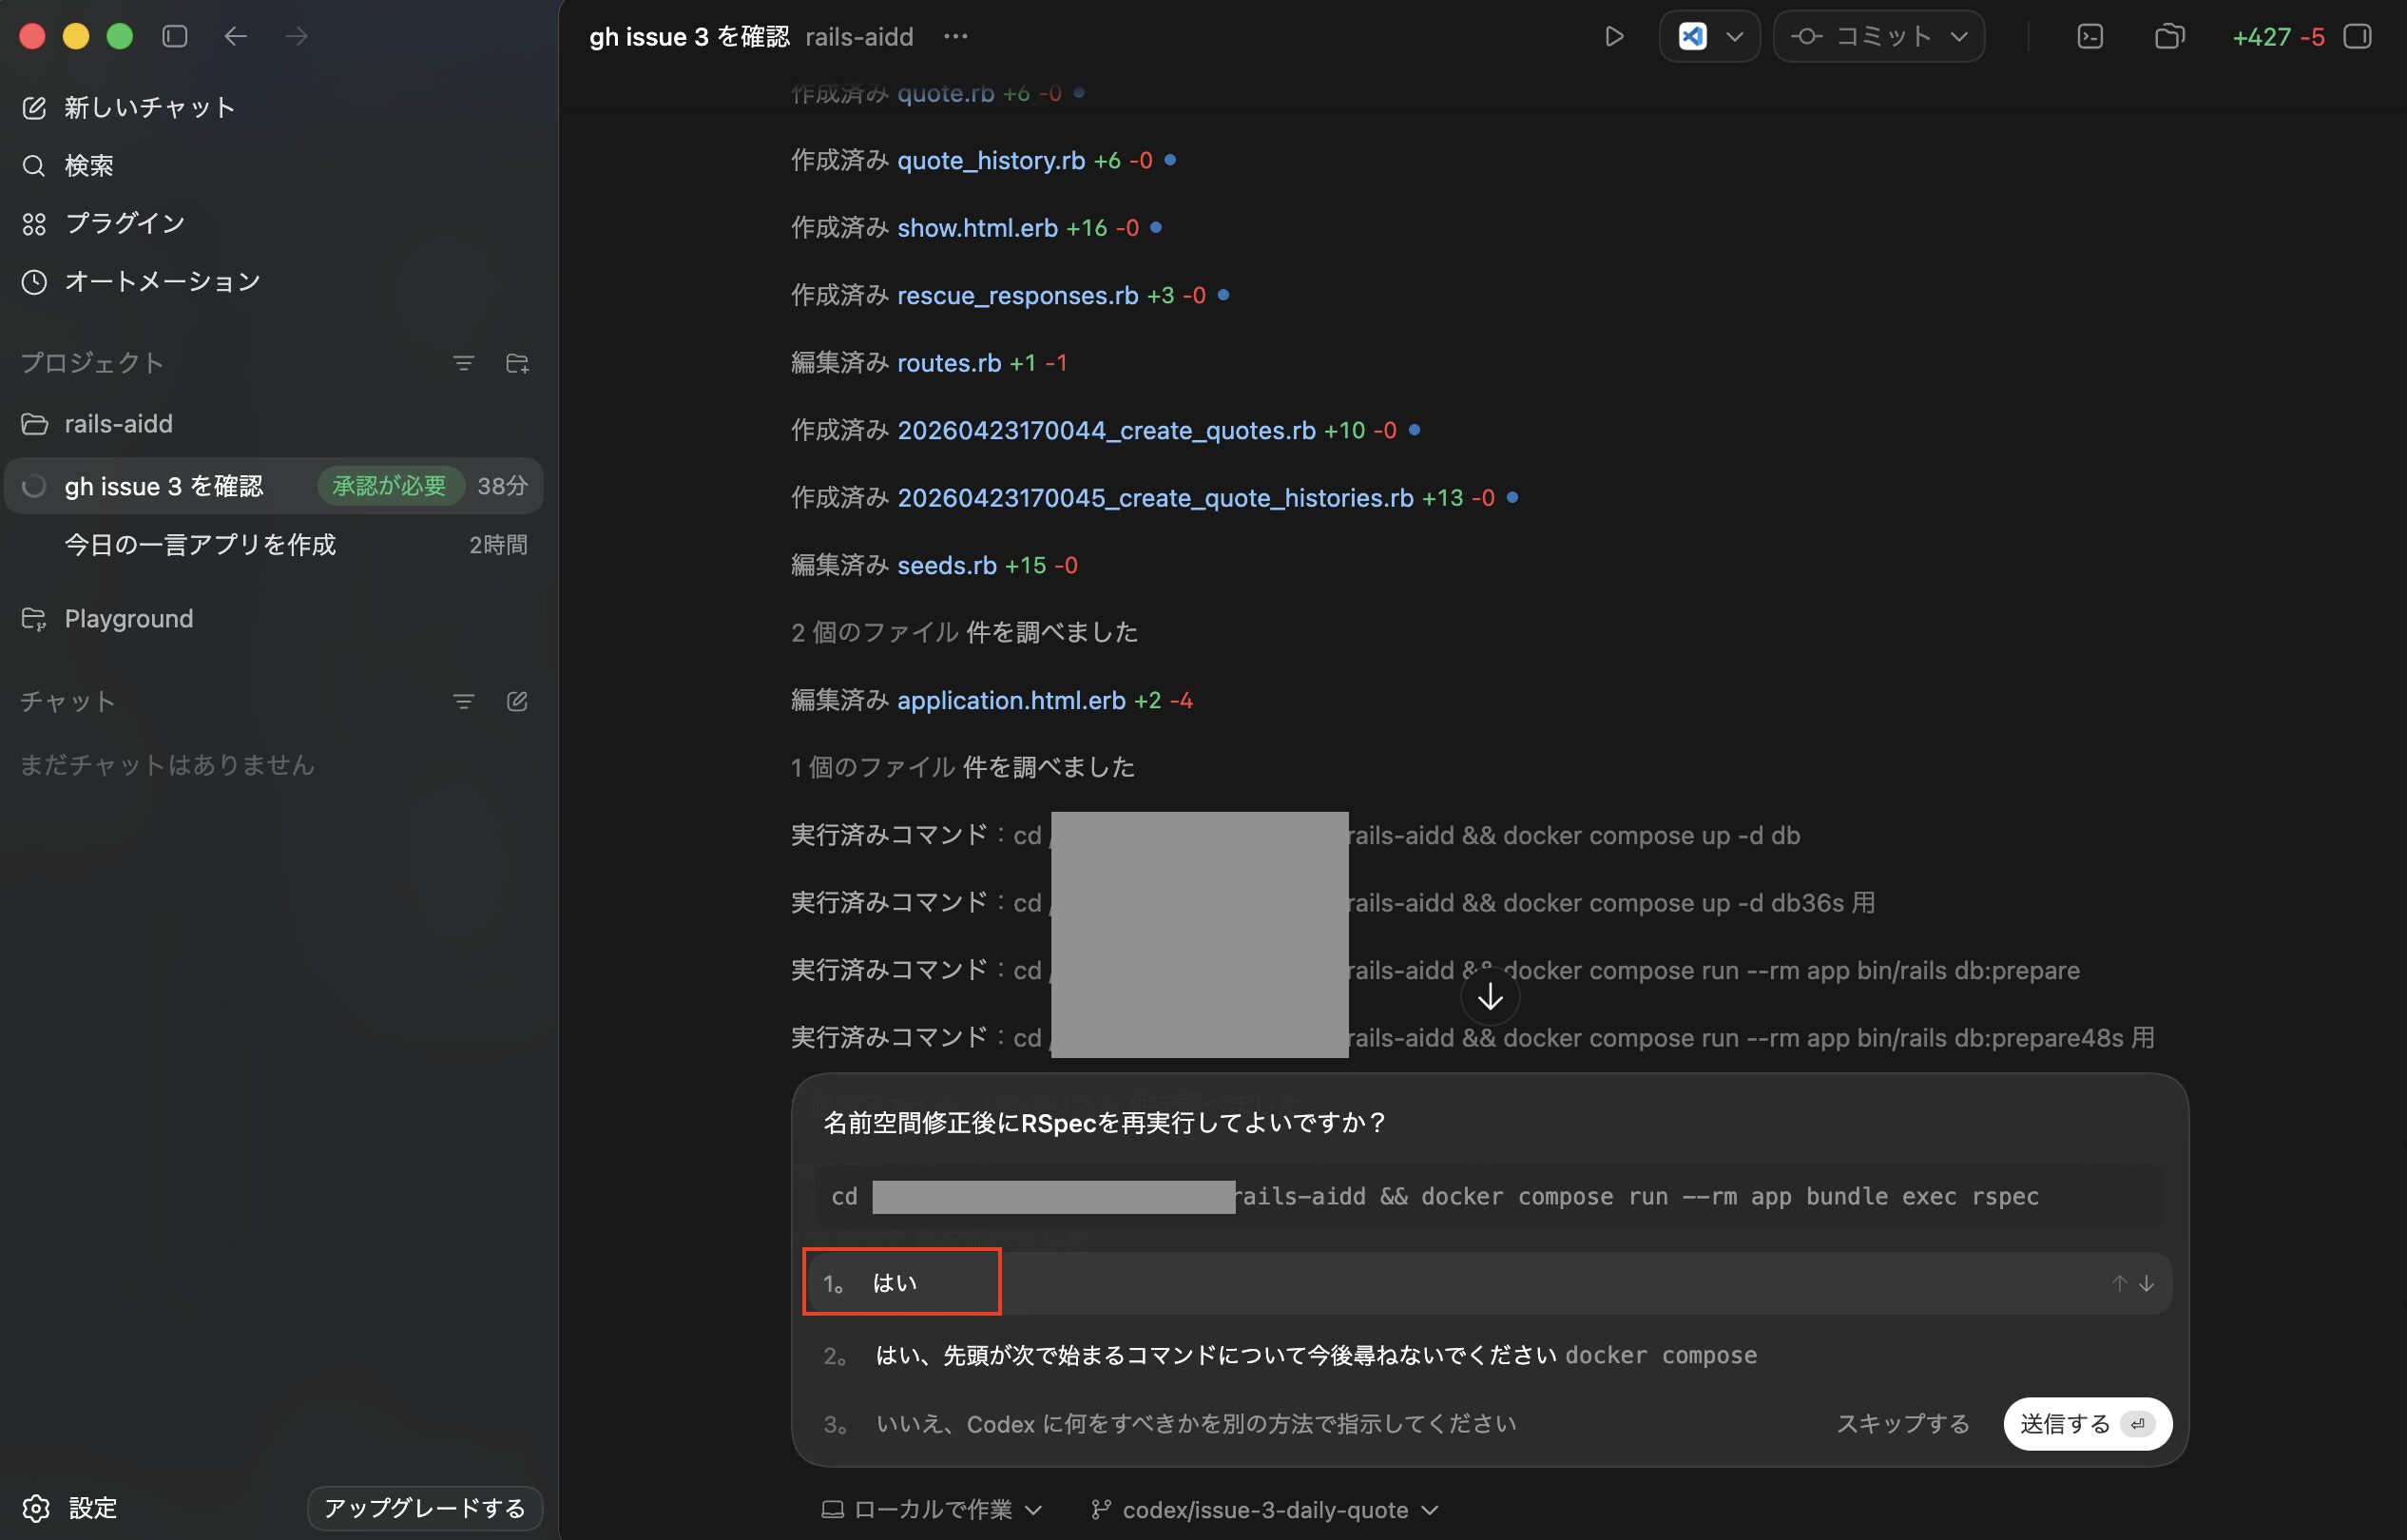The image size is (2407, 1540).
Task: Open the Automations section
Action: [162, 281]
